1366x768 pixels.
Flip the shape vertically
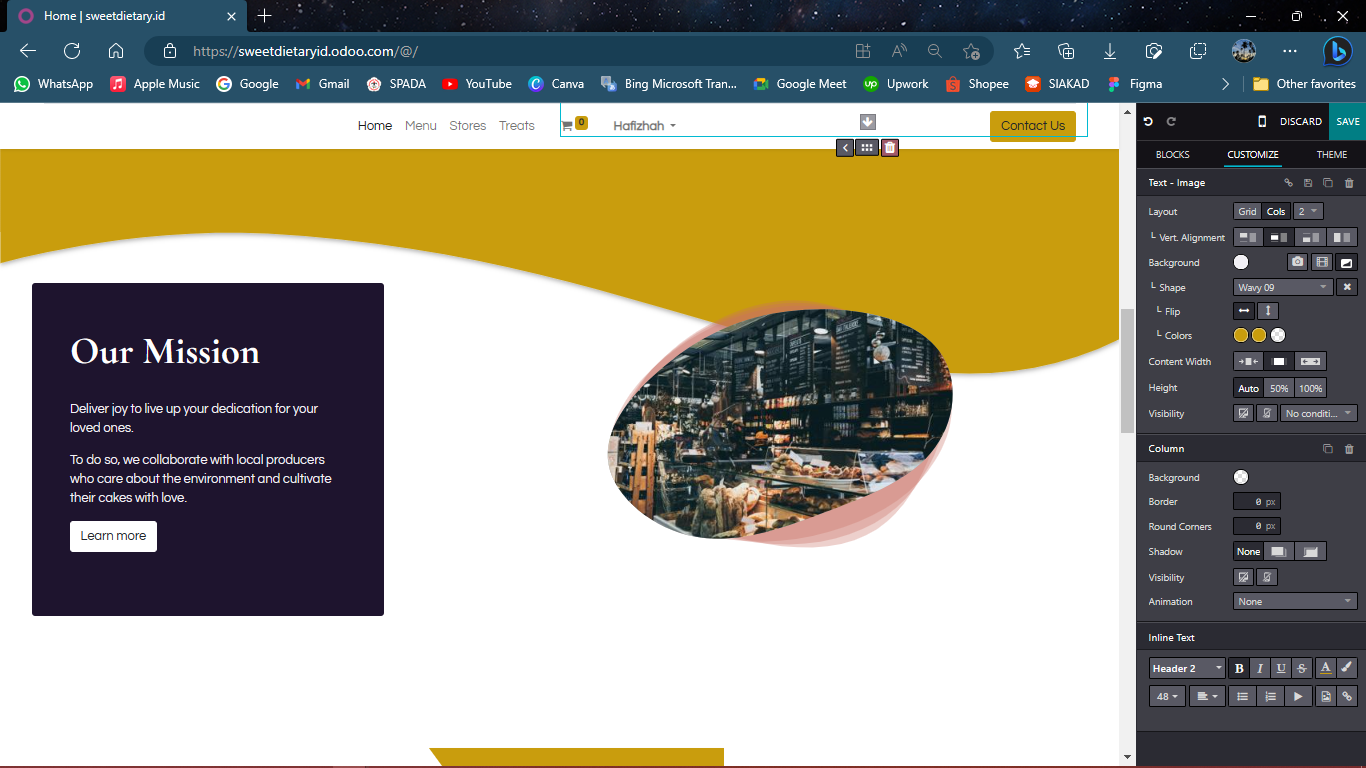pos(1267,311)
